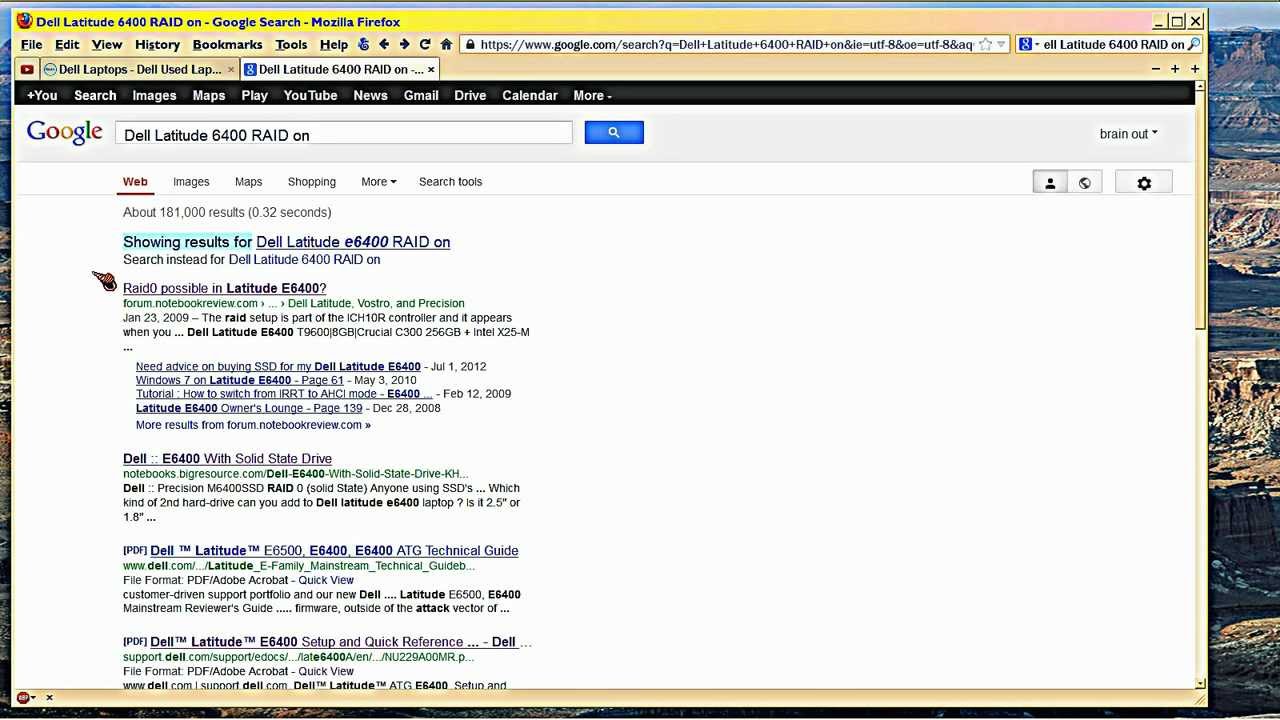This screenshot has width=1280, height=720.
Task: Select the Web results tab
Action: tap(135, 182)
